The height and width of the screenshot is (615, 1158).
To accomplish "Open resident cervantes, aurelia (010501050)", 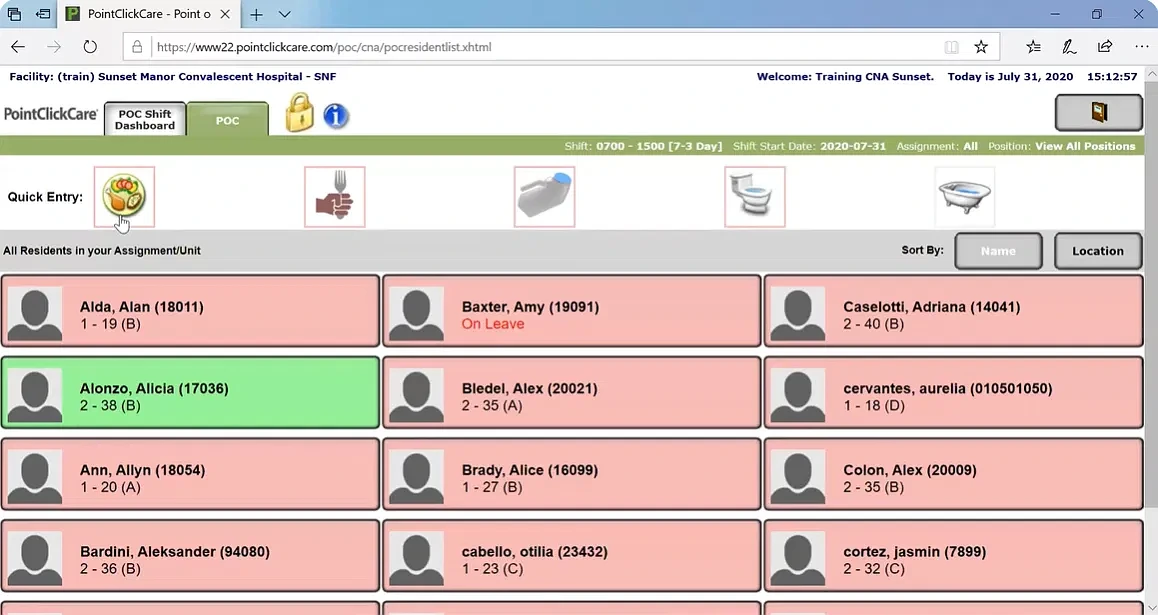I will click(x=953, y=392).
